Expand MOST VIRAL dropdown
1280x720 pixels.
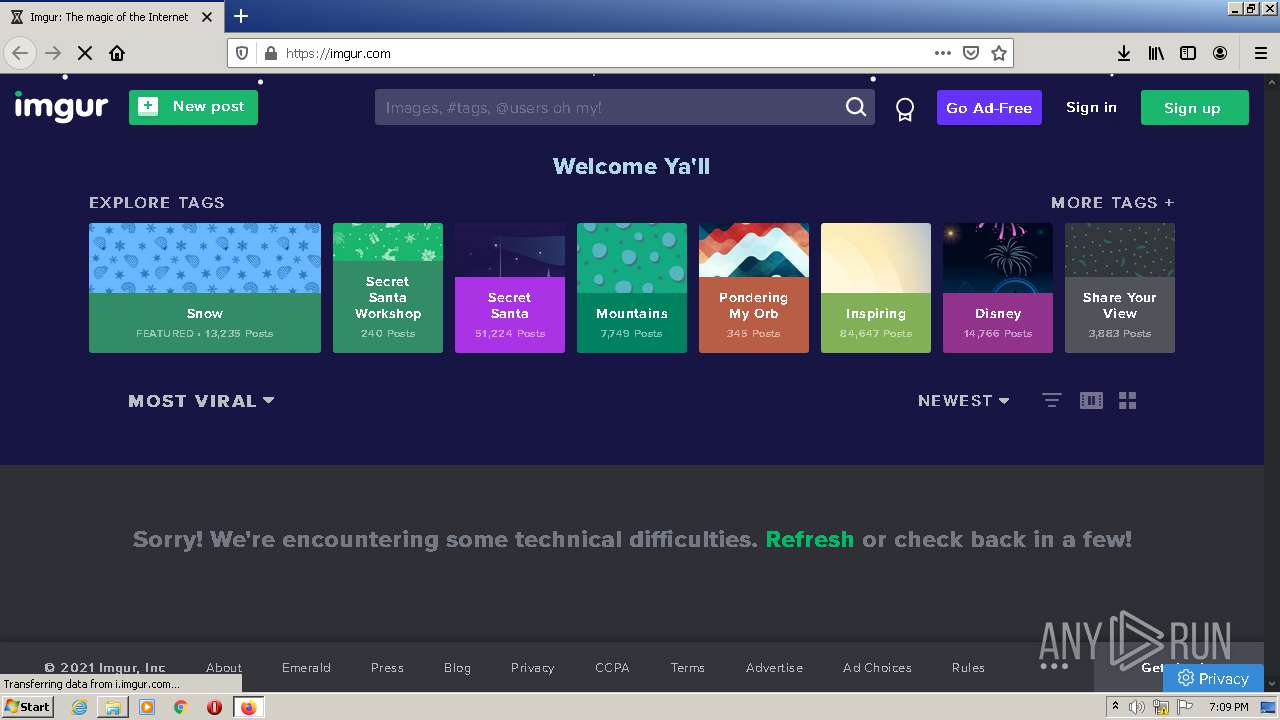click(201, 401)
